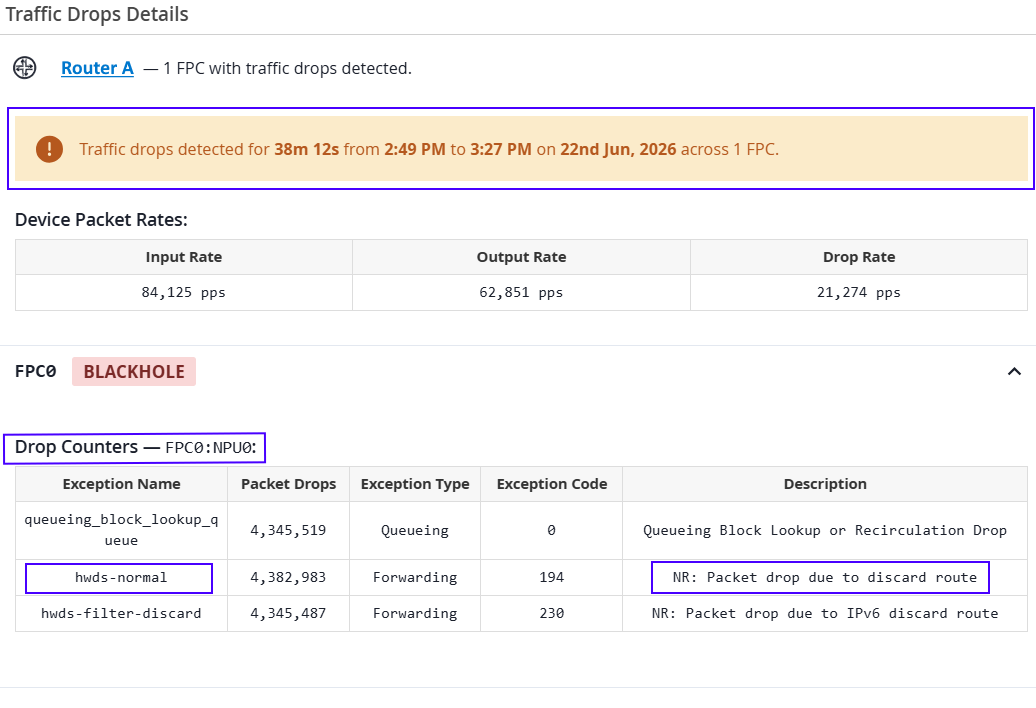Click the Description column header
Viewport: 1036px width, 708px height.
coord(825,484)
